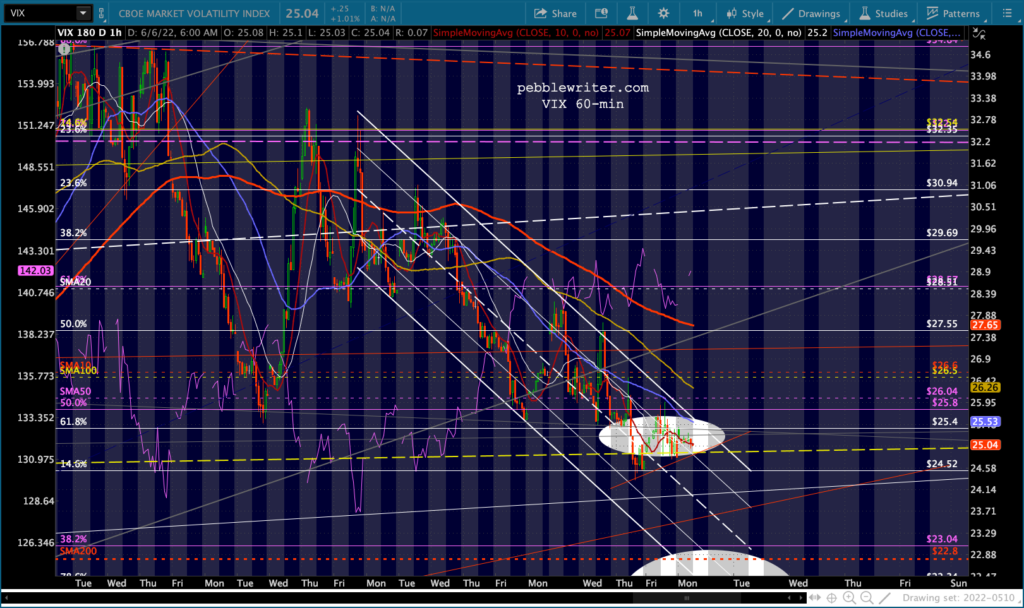The height and width of the screenshot is (608, 1024).
Task: Toggle the pink 142.03 price label
Action: [x=35, y=270]
